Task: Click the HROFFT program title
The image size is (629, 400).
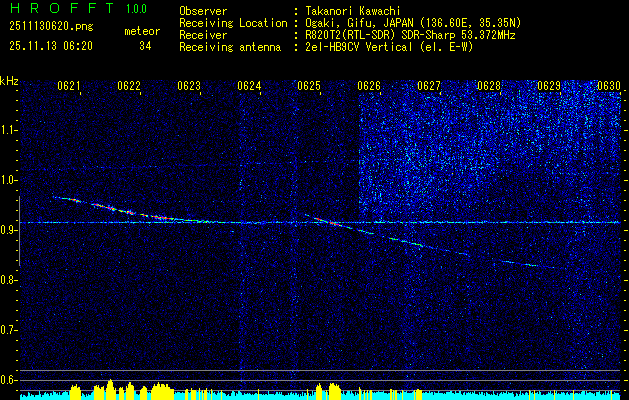Action: (x=61, y=8)
